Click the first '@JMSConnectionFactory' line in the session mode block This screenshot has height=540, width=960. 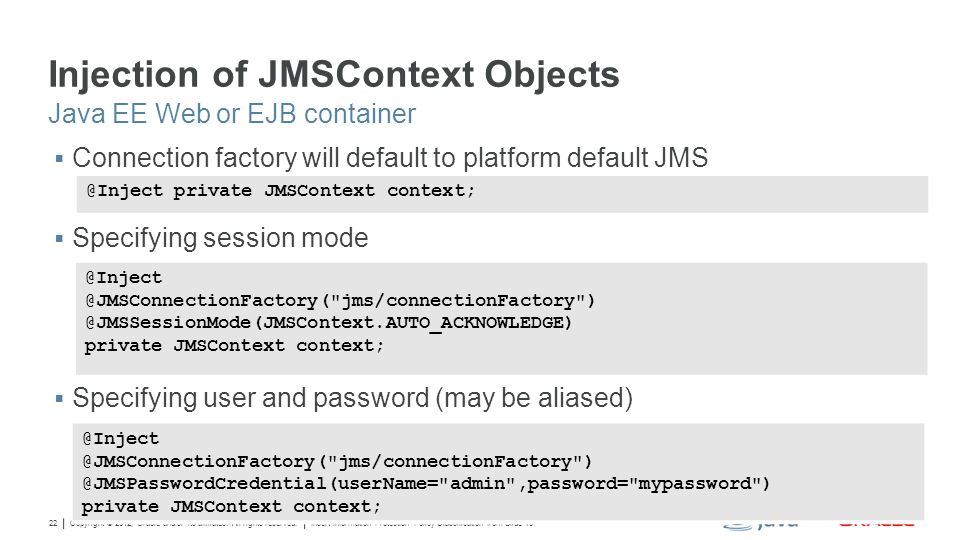point(340,301)
